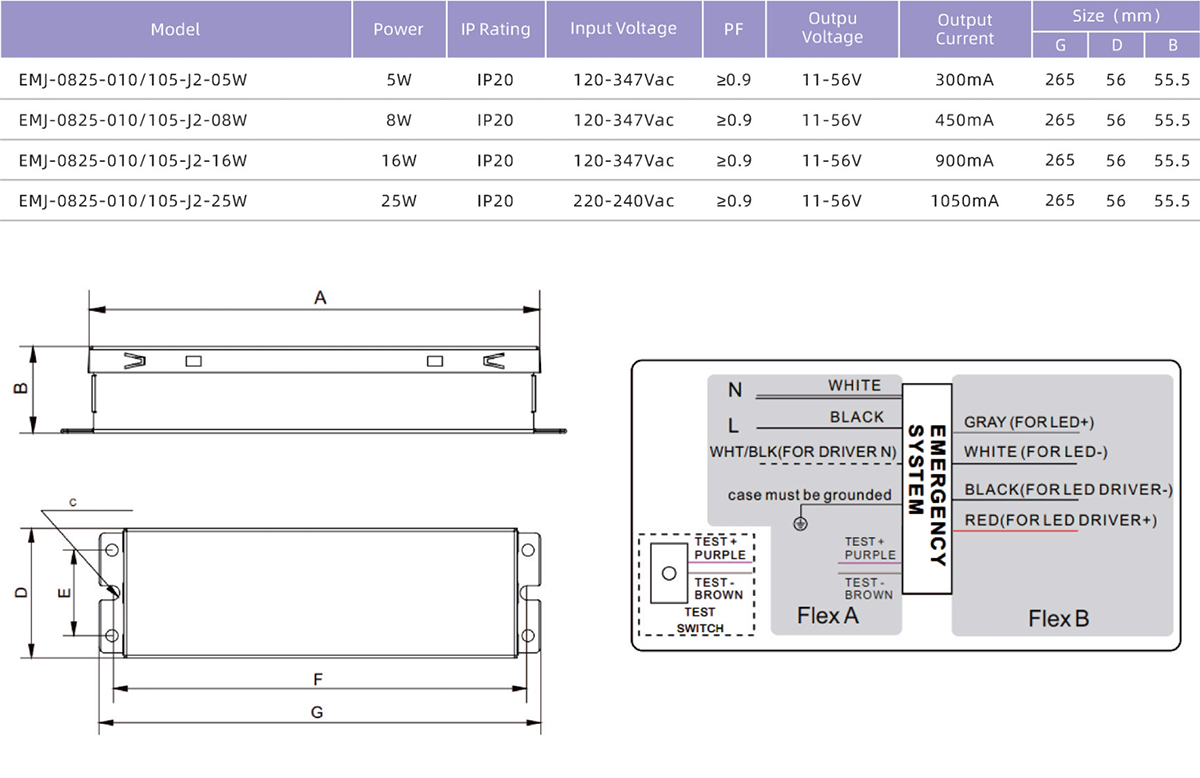Image resolution: width=1200 pixels, height=778 pixels.
Task: Click the Flex B label
Action: 1058,619
